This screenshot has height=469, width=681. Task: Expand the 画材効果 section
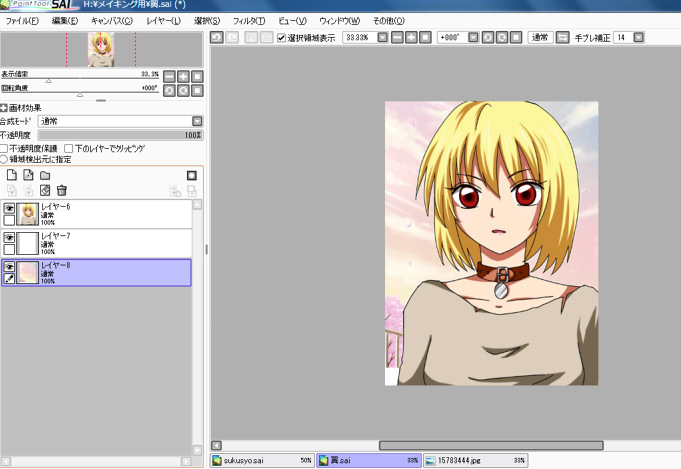4,108
